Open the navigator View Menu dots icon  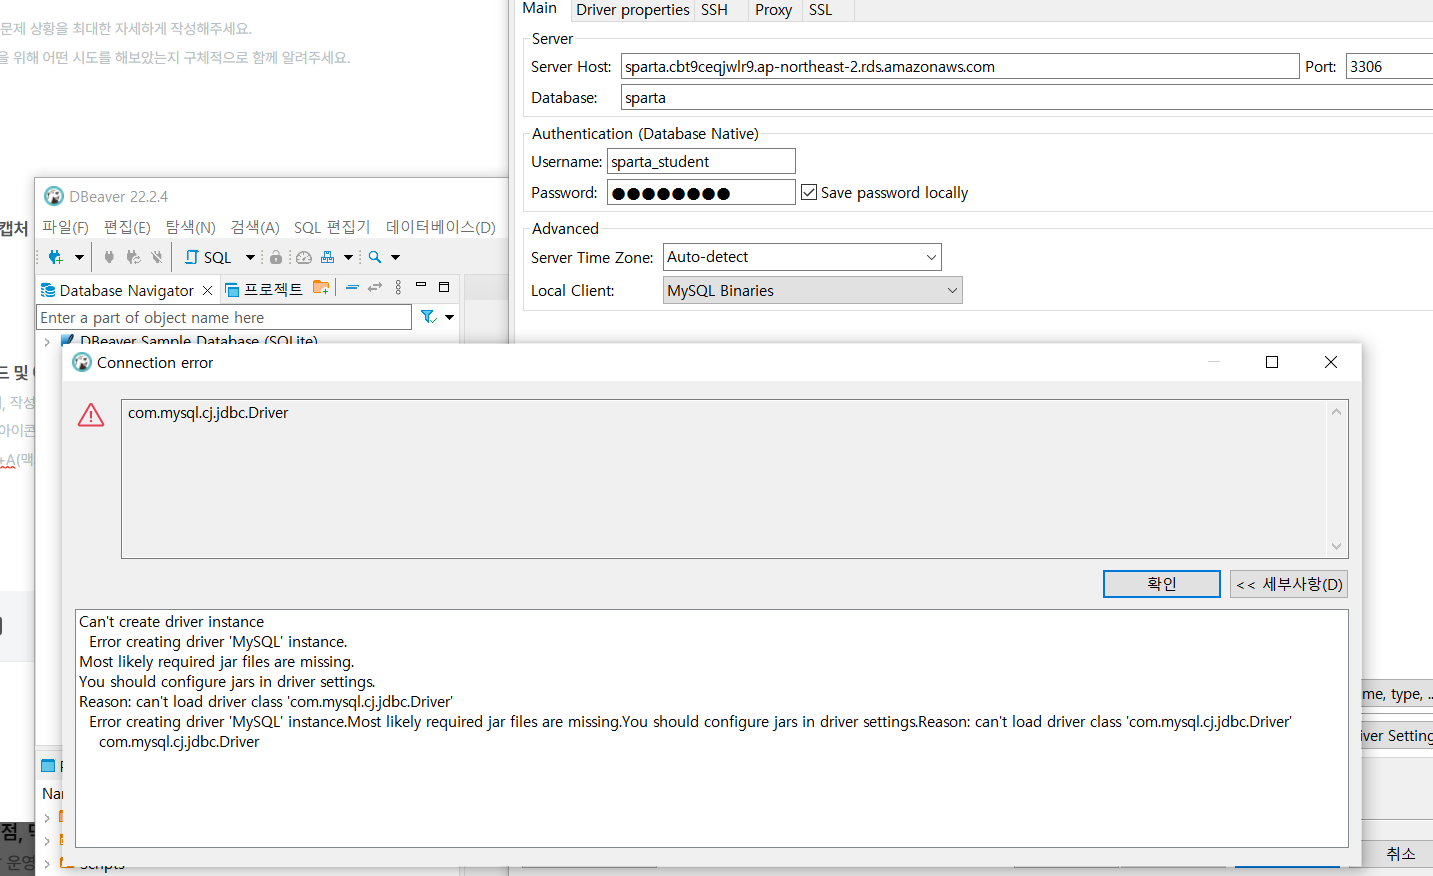398,287
